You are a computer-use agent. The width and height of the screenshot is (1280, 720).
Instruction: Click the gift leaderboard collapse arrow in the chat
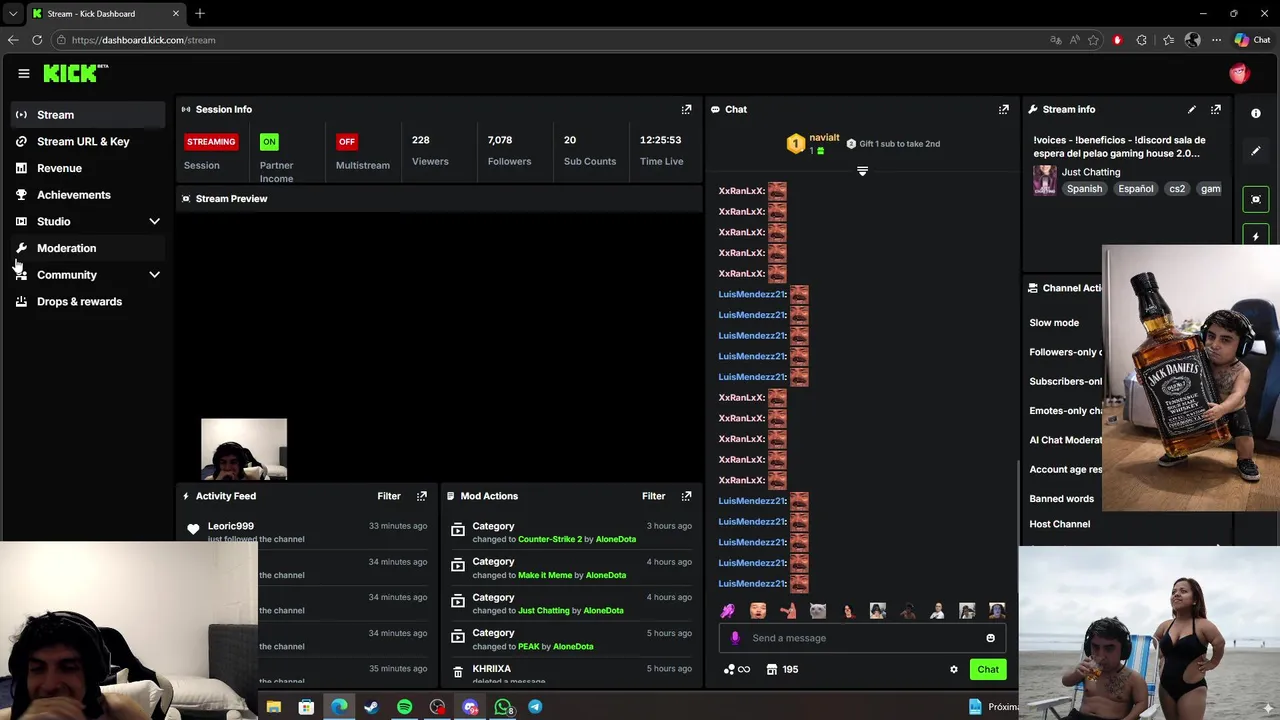(x=862, y=171)
